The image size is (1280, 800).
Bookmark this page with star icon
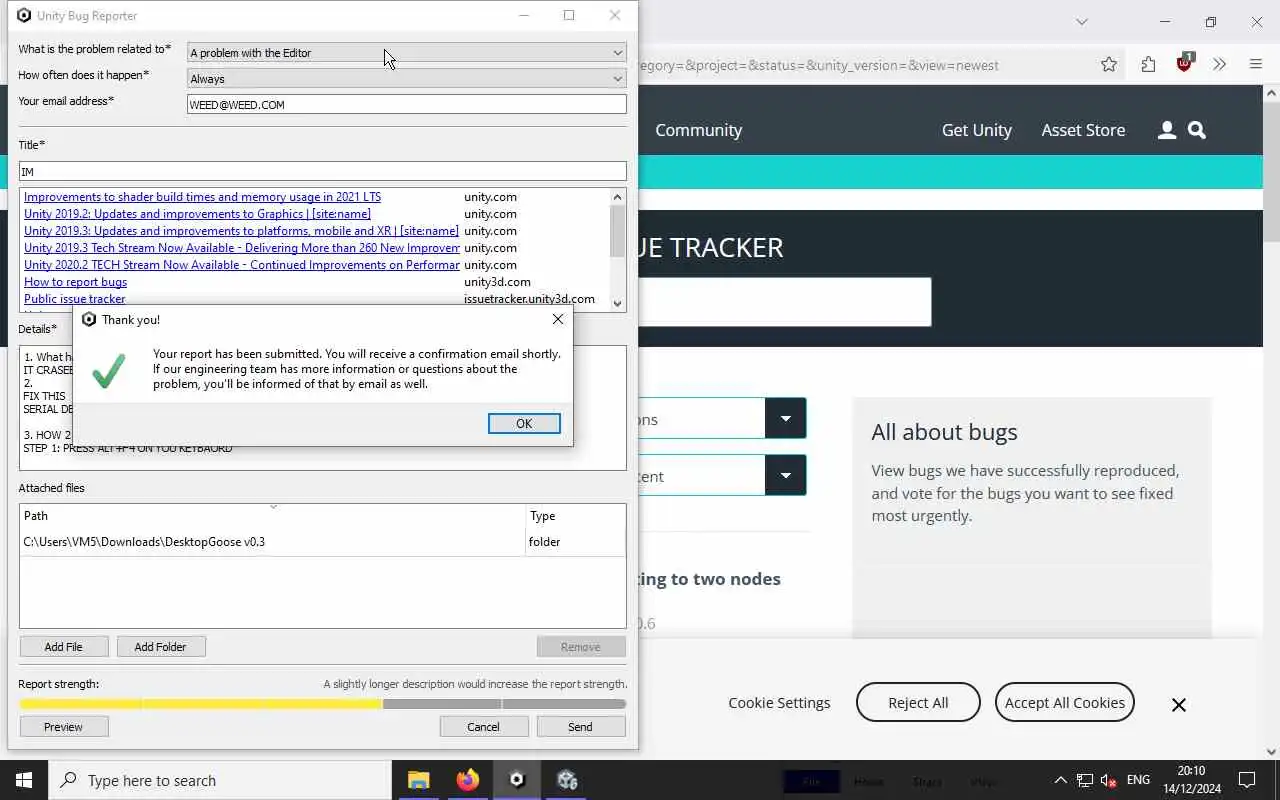point(1109,65)
